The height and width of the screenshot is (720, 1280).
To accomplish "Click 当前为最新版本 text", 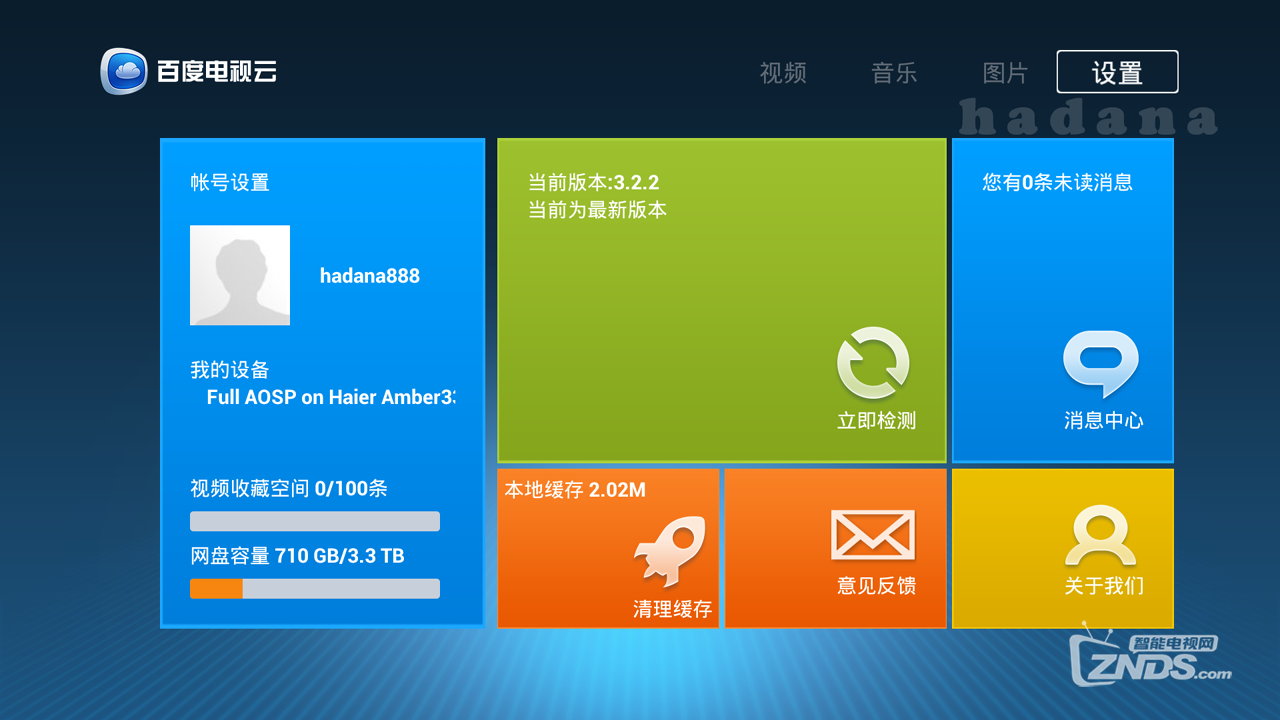I will coord(597,210).
